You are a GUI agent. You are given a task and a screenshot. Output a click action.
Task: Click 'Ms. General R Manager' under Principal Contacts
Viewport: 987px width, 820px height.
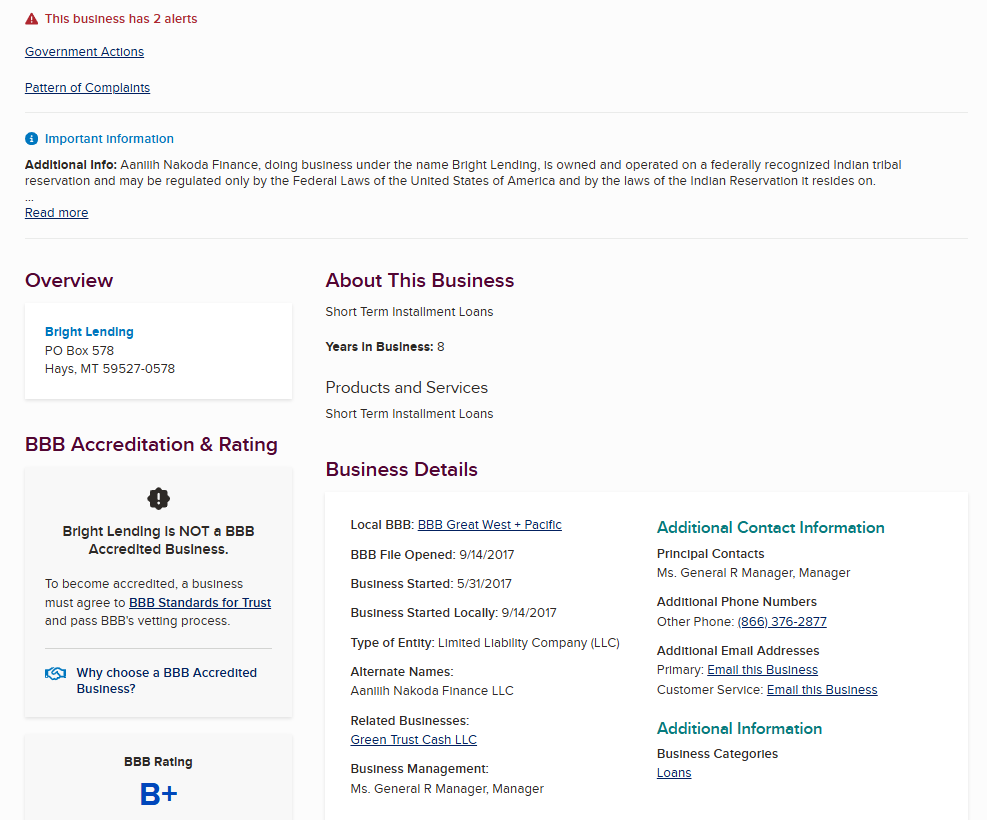[753, 573]
